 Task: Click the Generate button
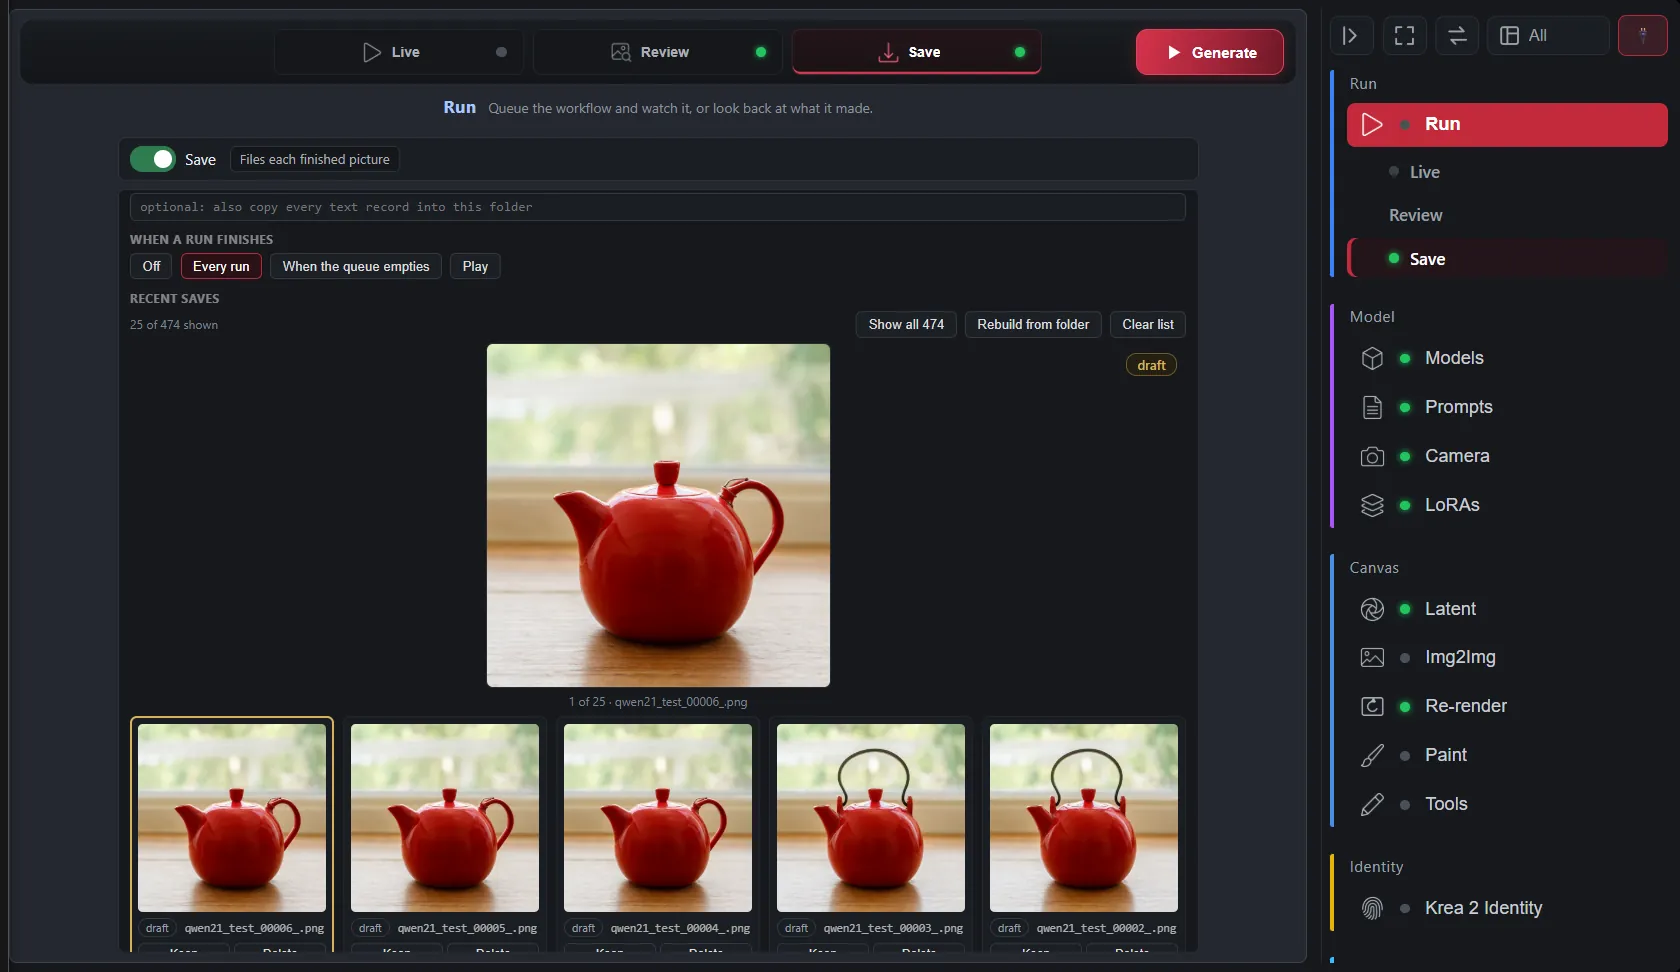click(1209, 52)
